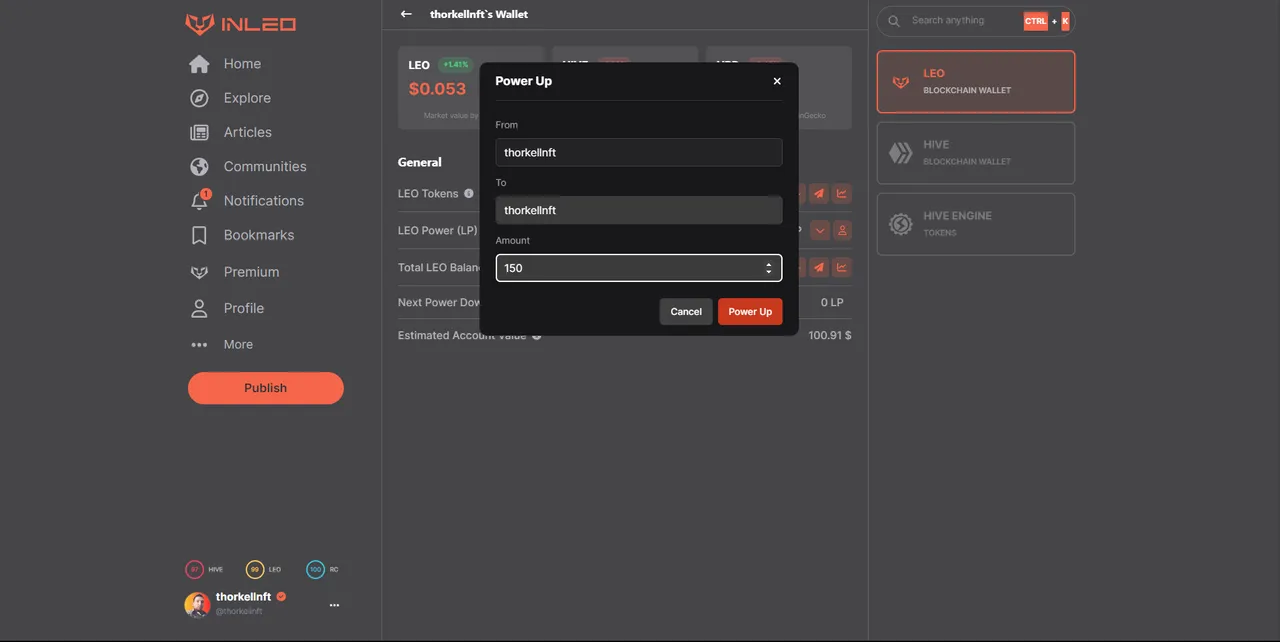
Task: Click the Estimated Account Value info icon
Action: pos(537,336)
